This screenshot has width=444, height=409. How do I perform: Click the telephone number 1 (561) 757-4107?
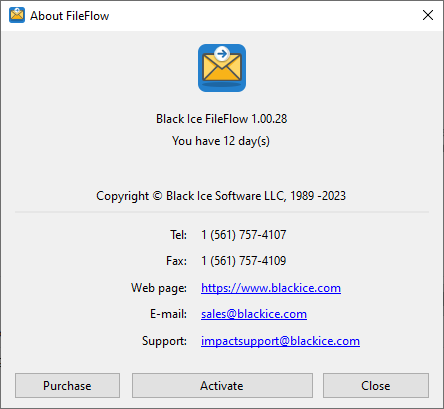tap(244, 235)
